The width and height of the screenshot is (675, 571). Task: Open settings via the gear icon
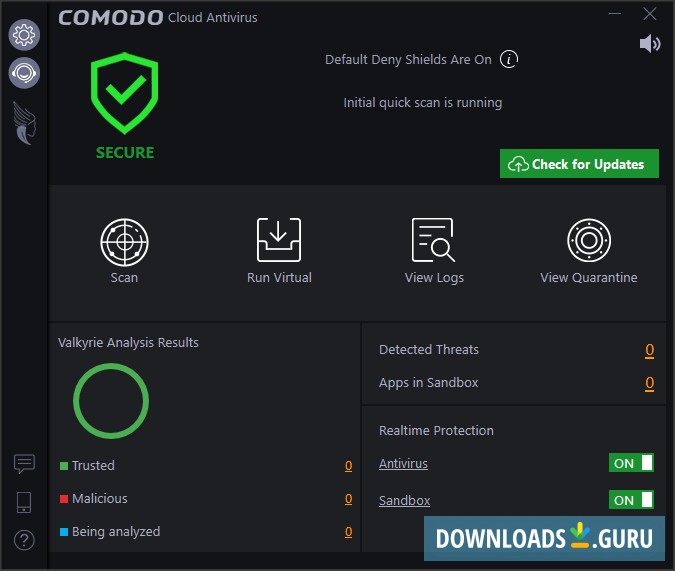24,35
